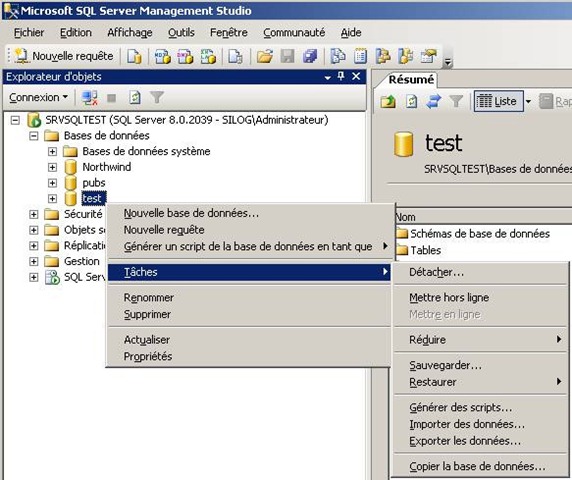Screen dimensions: 572x480
Task: Click the refresh icon in Résumé toolbar
Action: coord(411,101)
